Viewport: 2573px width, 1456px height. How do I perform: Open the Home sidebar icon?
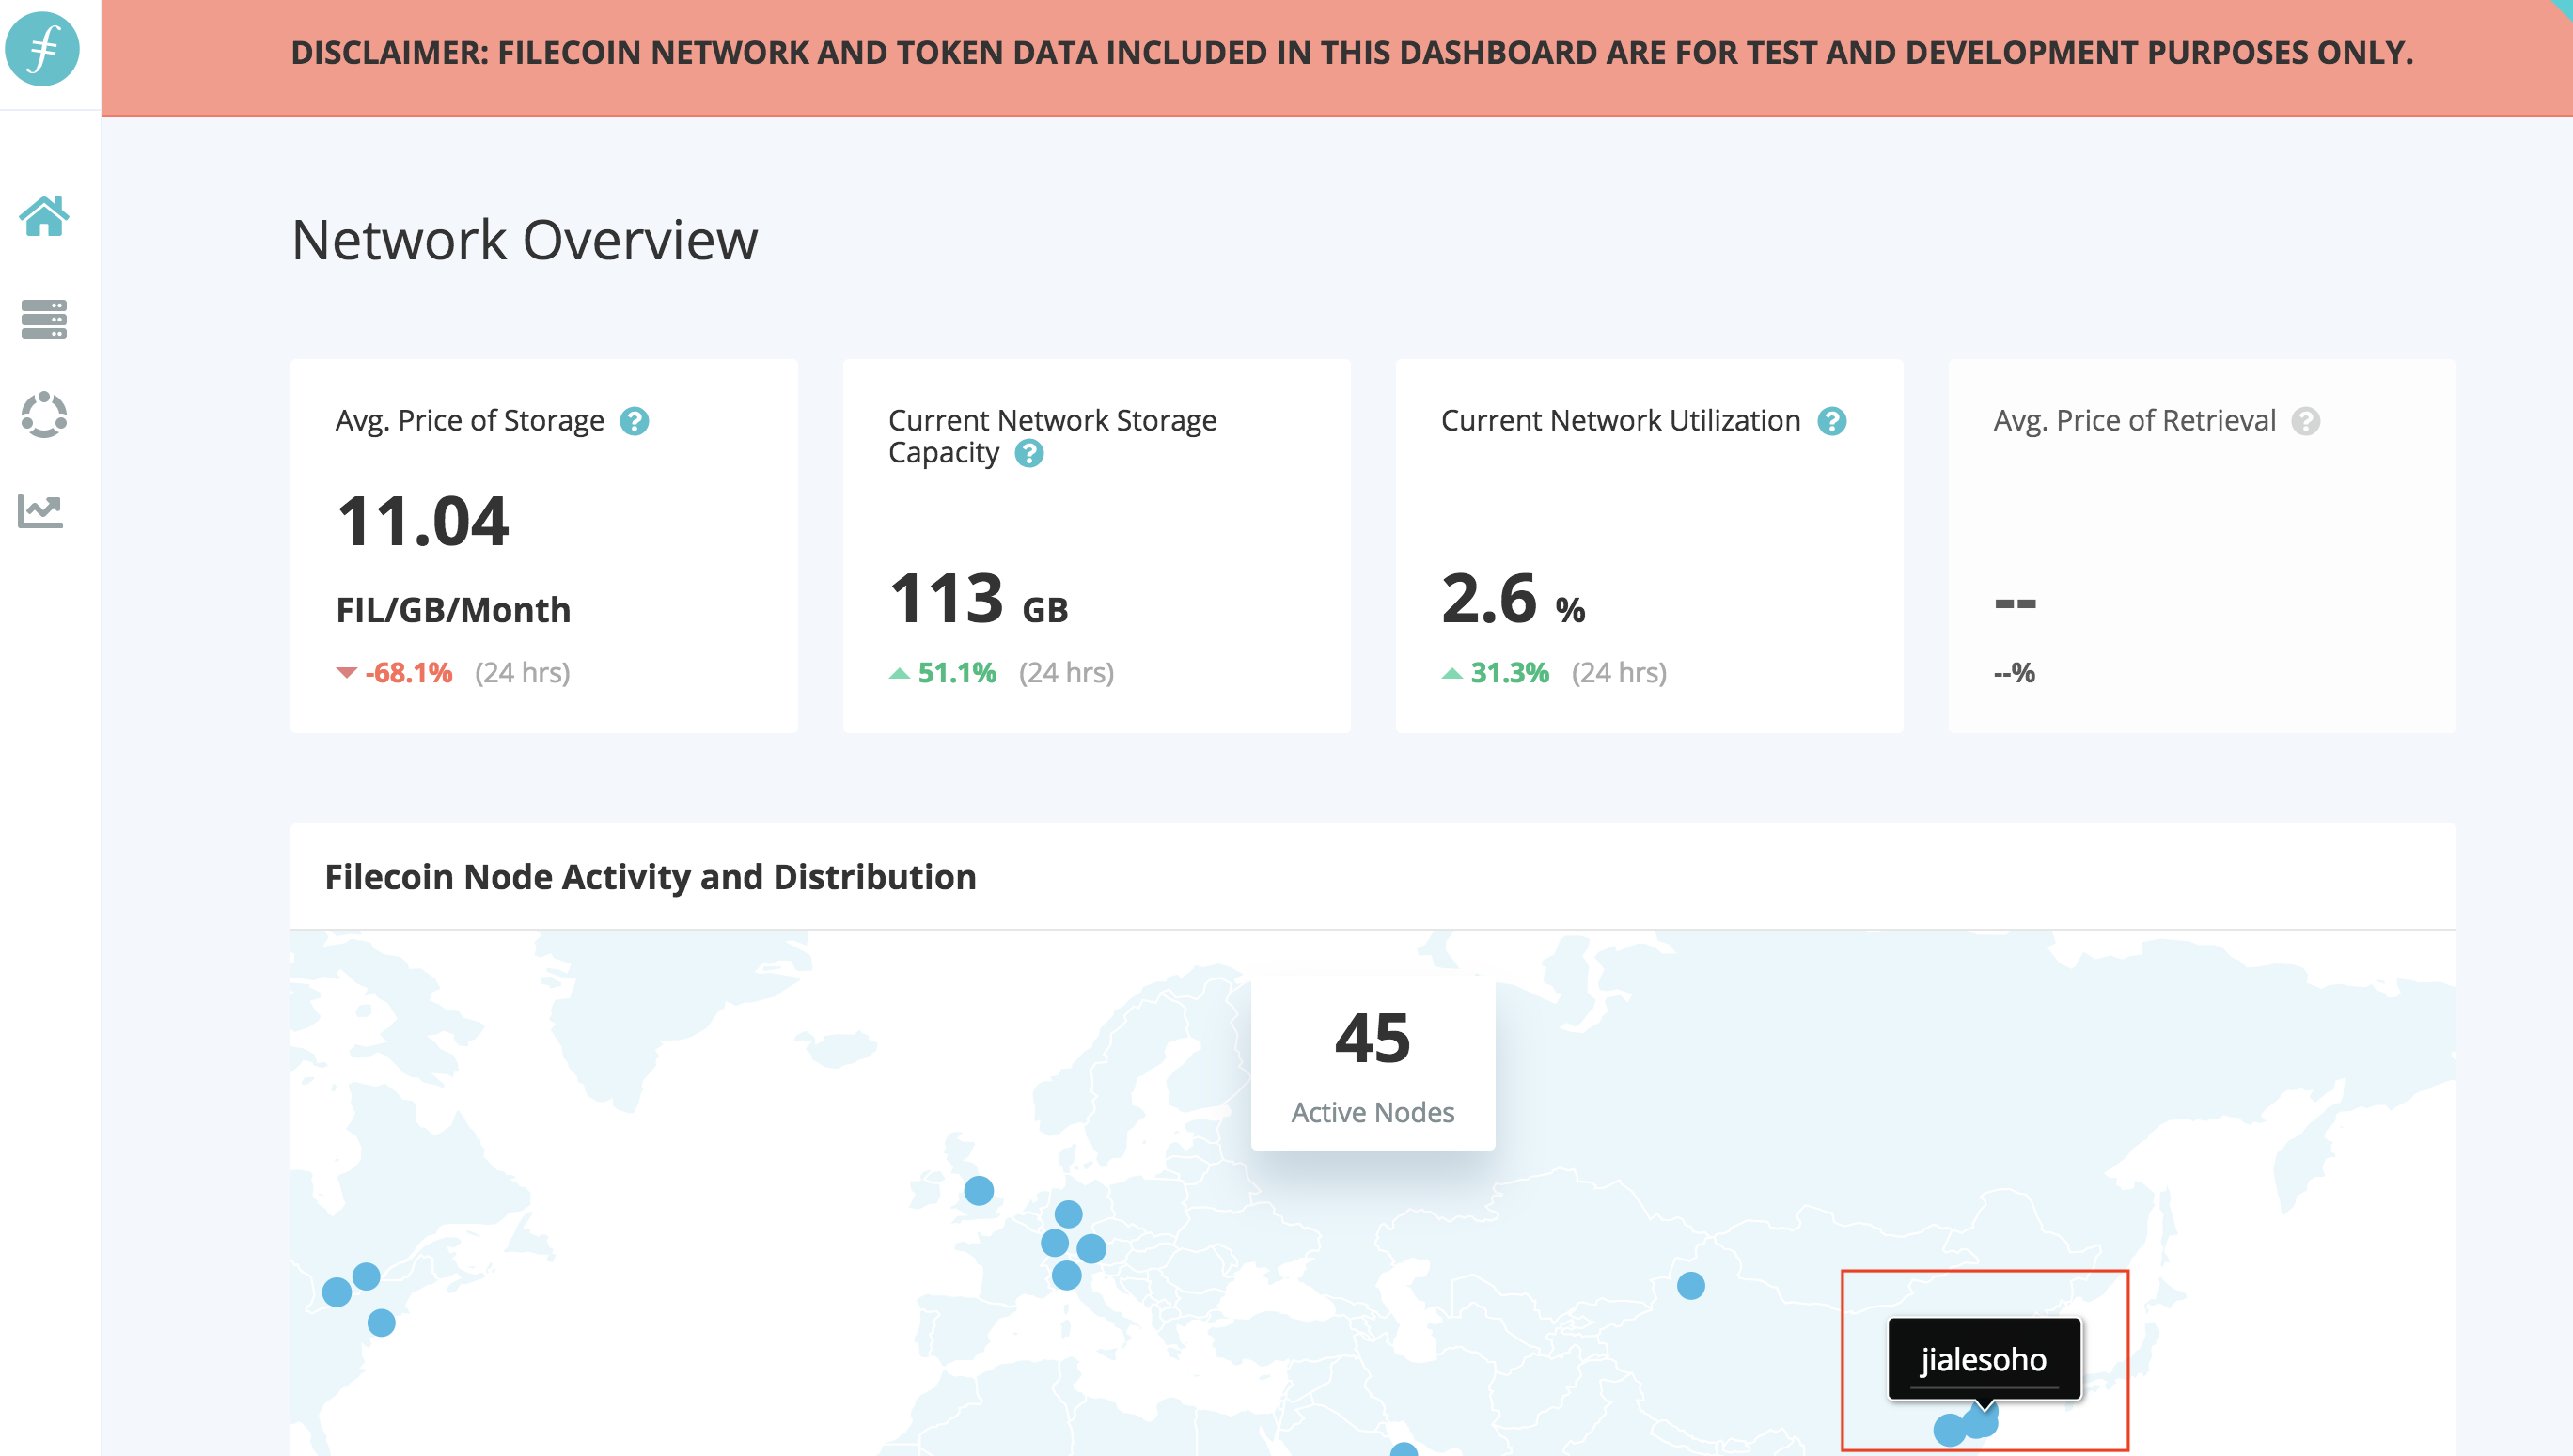tap(43, 216)
